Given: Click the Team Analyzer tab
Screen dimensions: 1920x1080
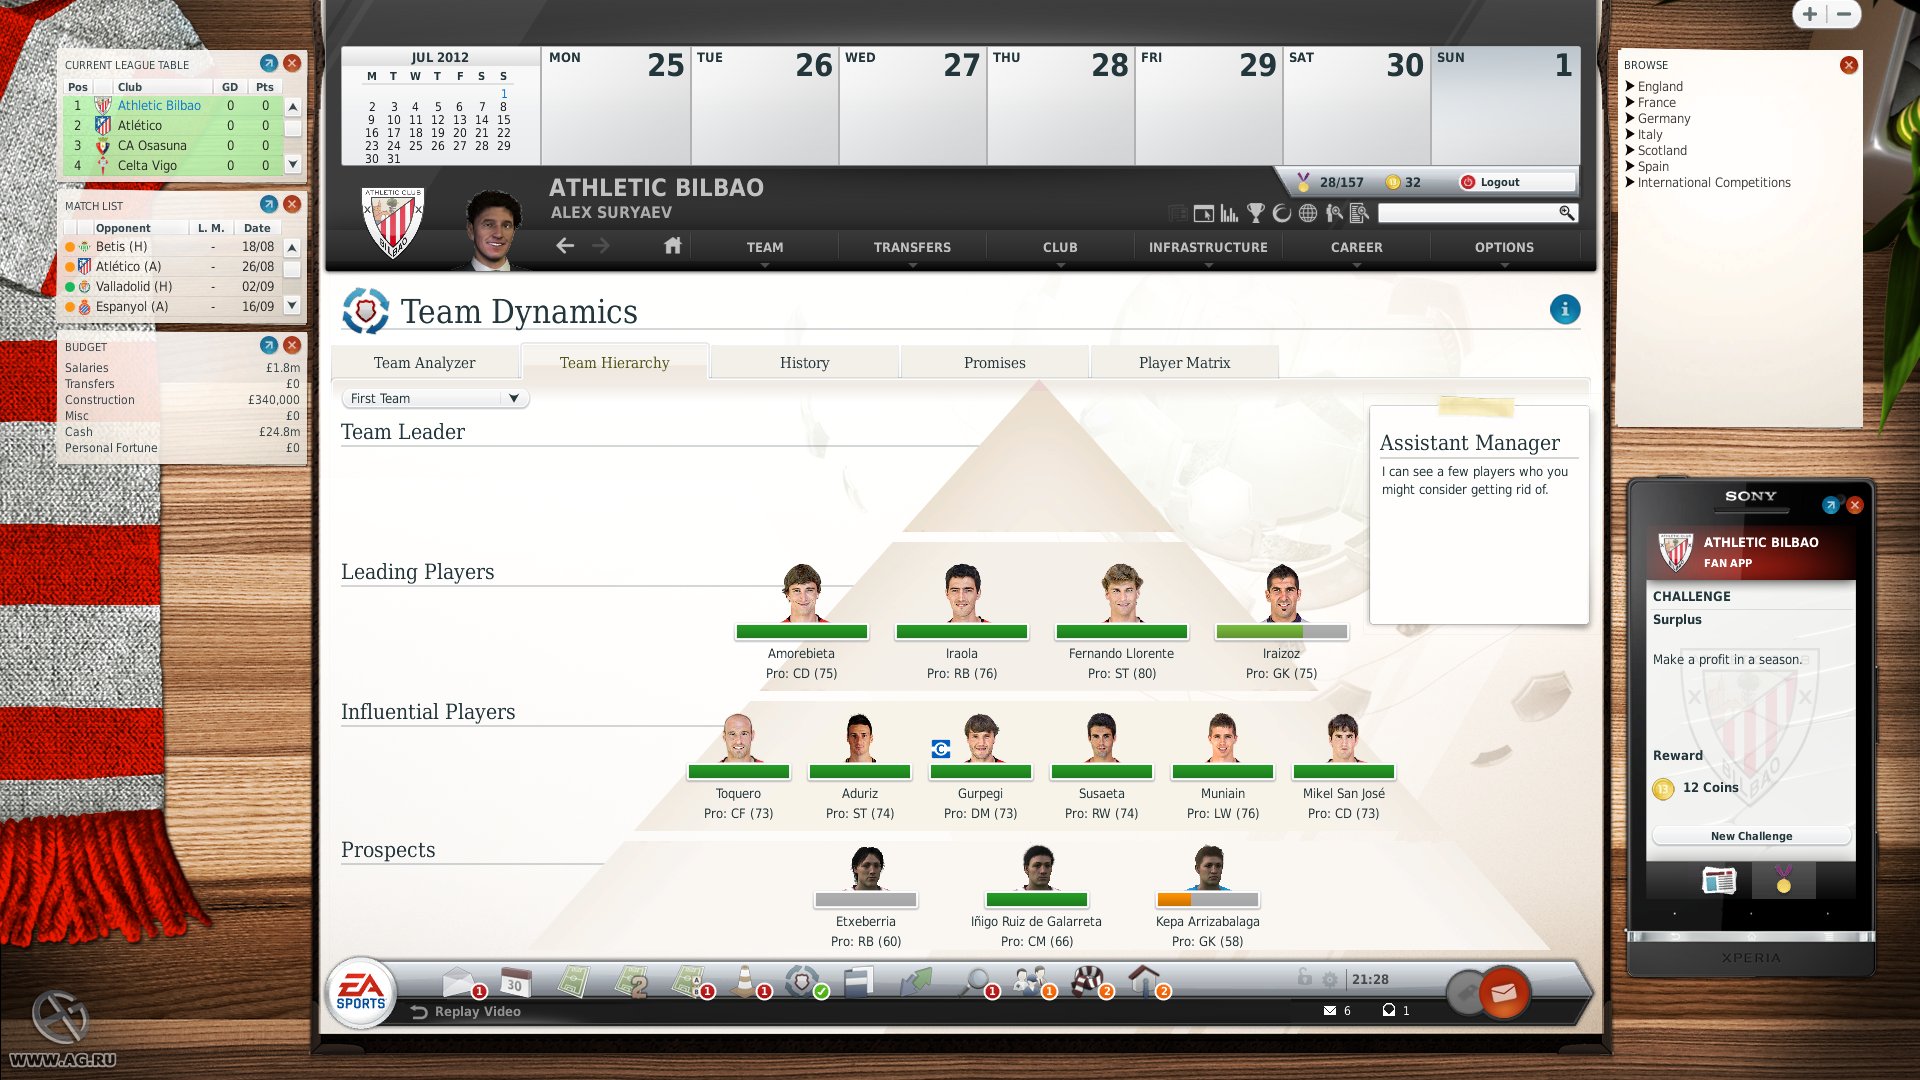Looking at the screenshot, I should (x=425, y=363).
